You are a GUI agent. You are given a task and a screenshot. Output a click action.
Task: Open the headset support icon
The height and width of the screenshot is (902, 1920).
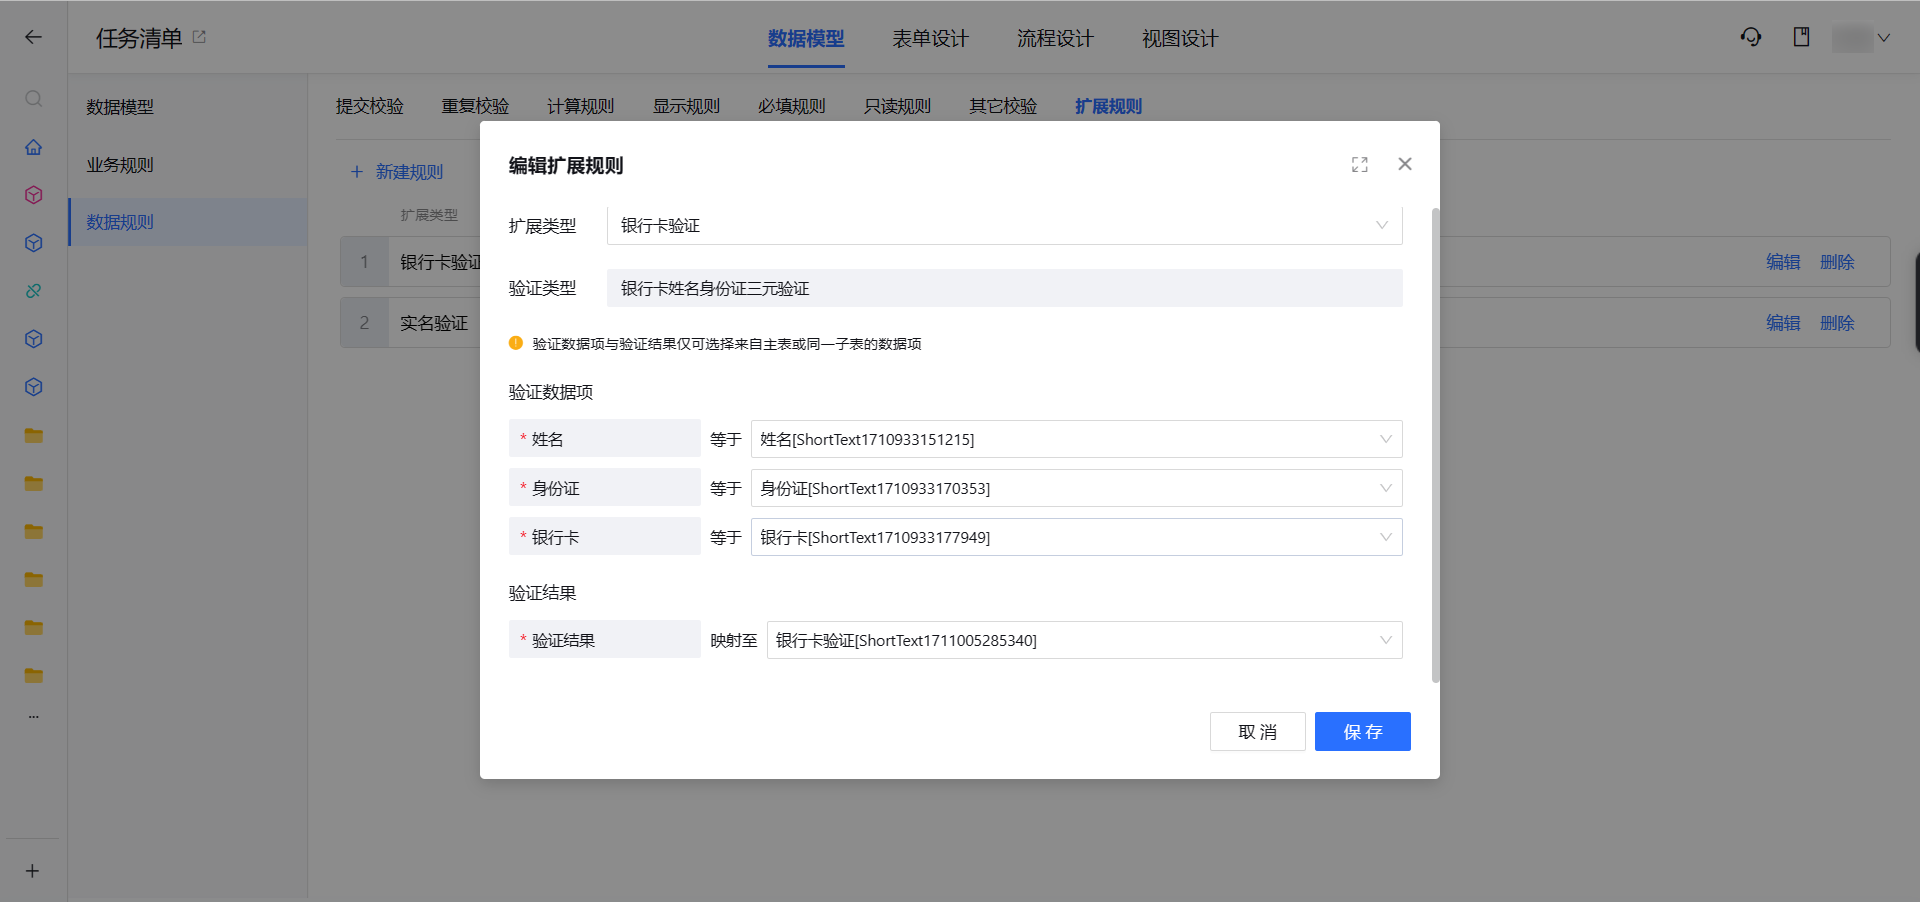tap(1751, 37)
